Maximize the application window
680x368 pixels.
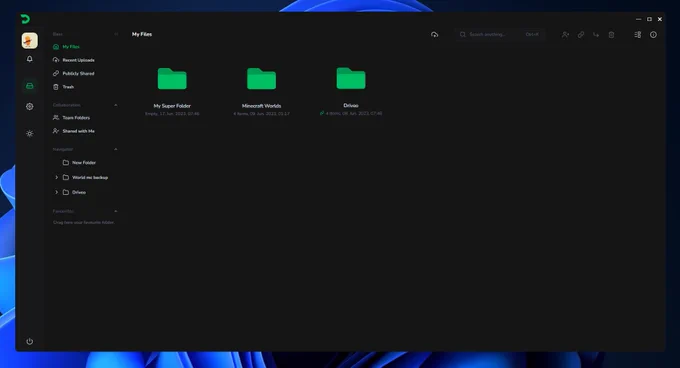coord(649,19)
